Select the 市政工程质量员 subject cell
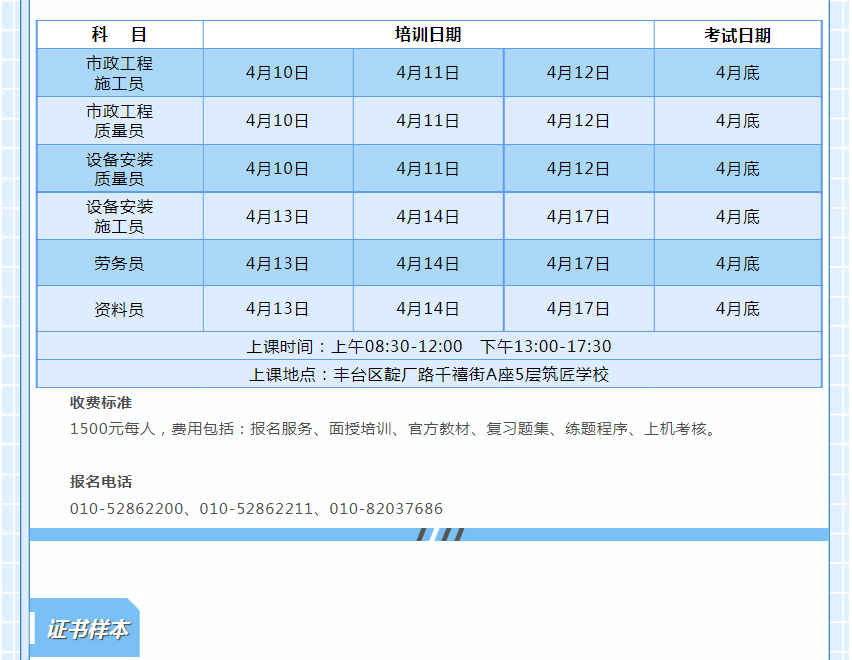852x660 pixels. 120,121
